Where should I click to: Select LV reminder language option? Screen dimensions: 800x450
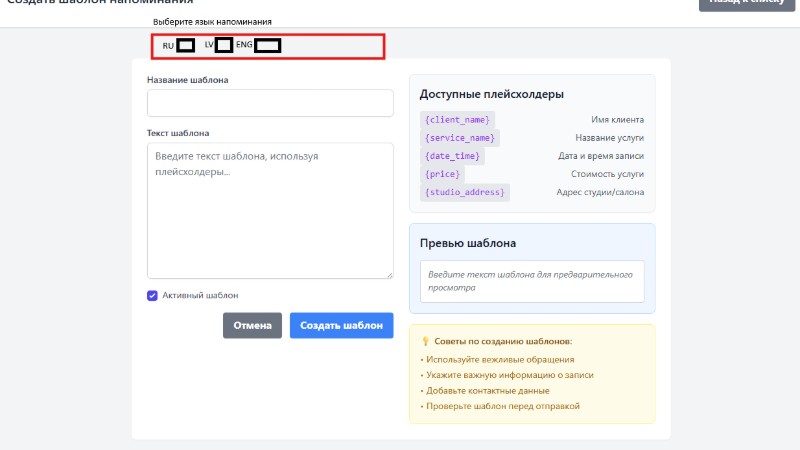[224, 45]
